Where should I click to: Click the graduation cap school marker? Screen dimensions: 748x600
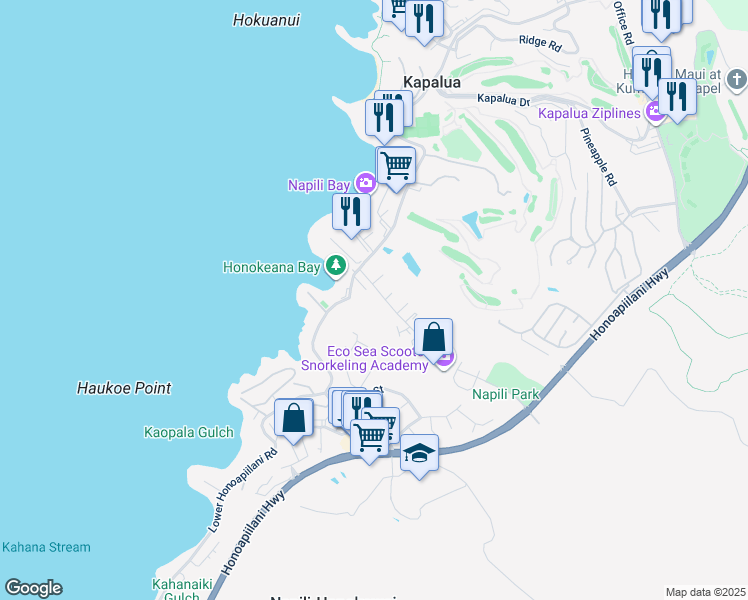point(419,455)
